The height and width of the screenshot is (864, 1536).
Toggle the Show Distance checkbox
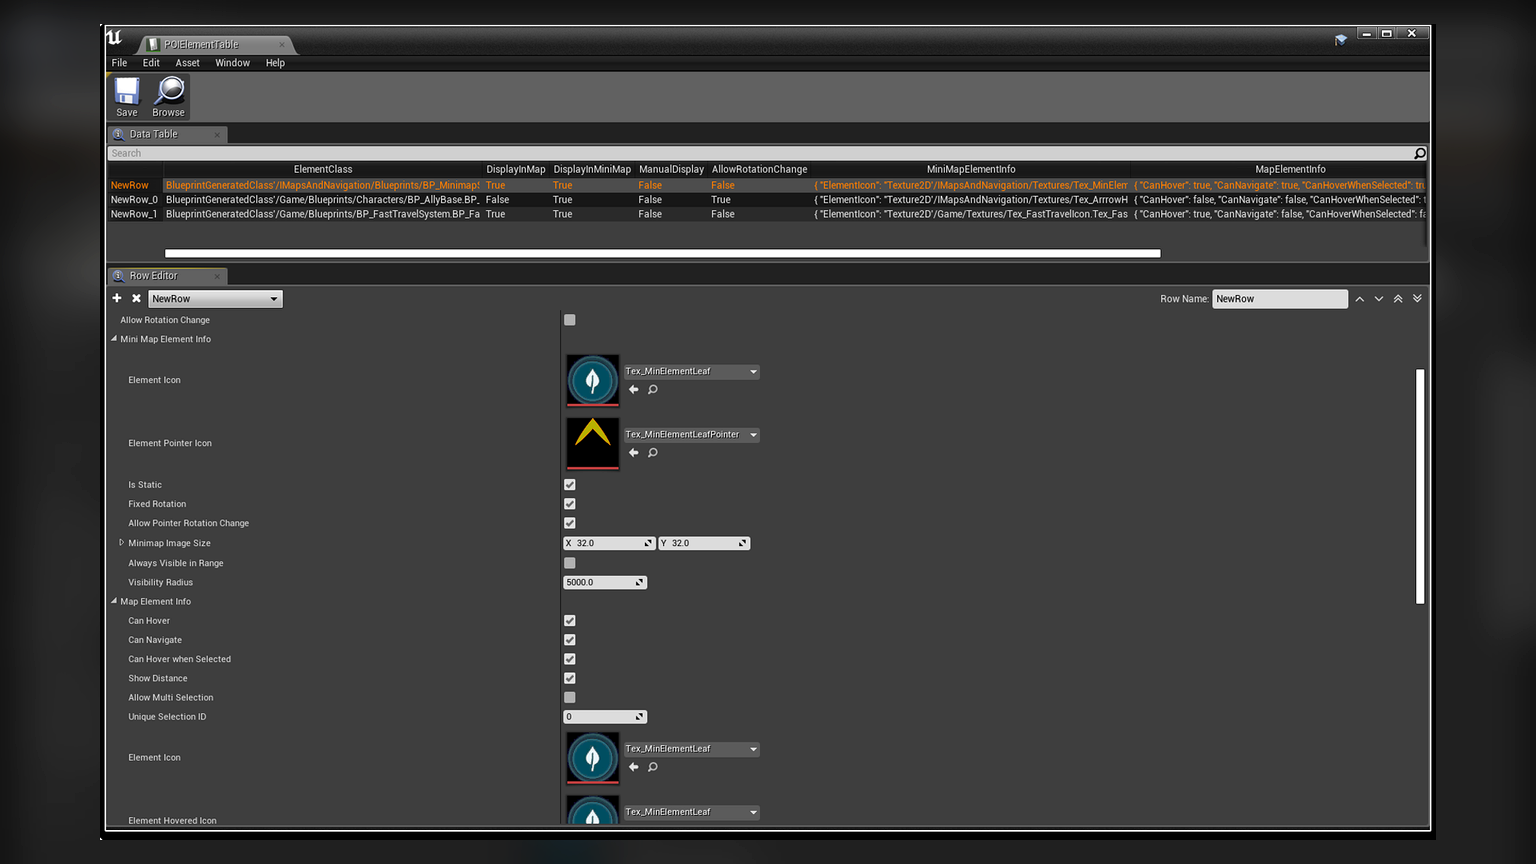coord(570,678)
